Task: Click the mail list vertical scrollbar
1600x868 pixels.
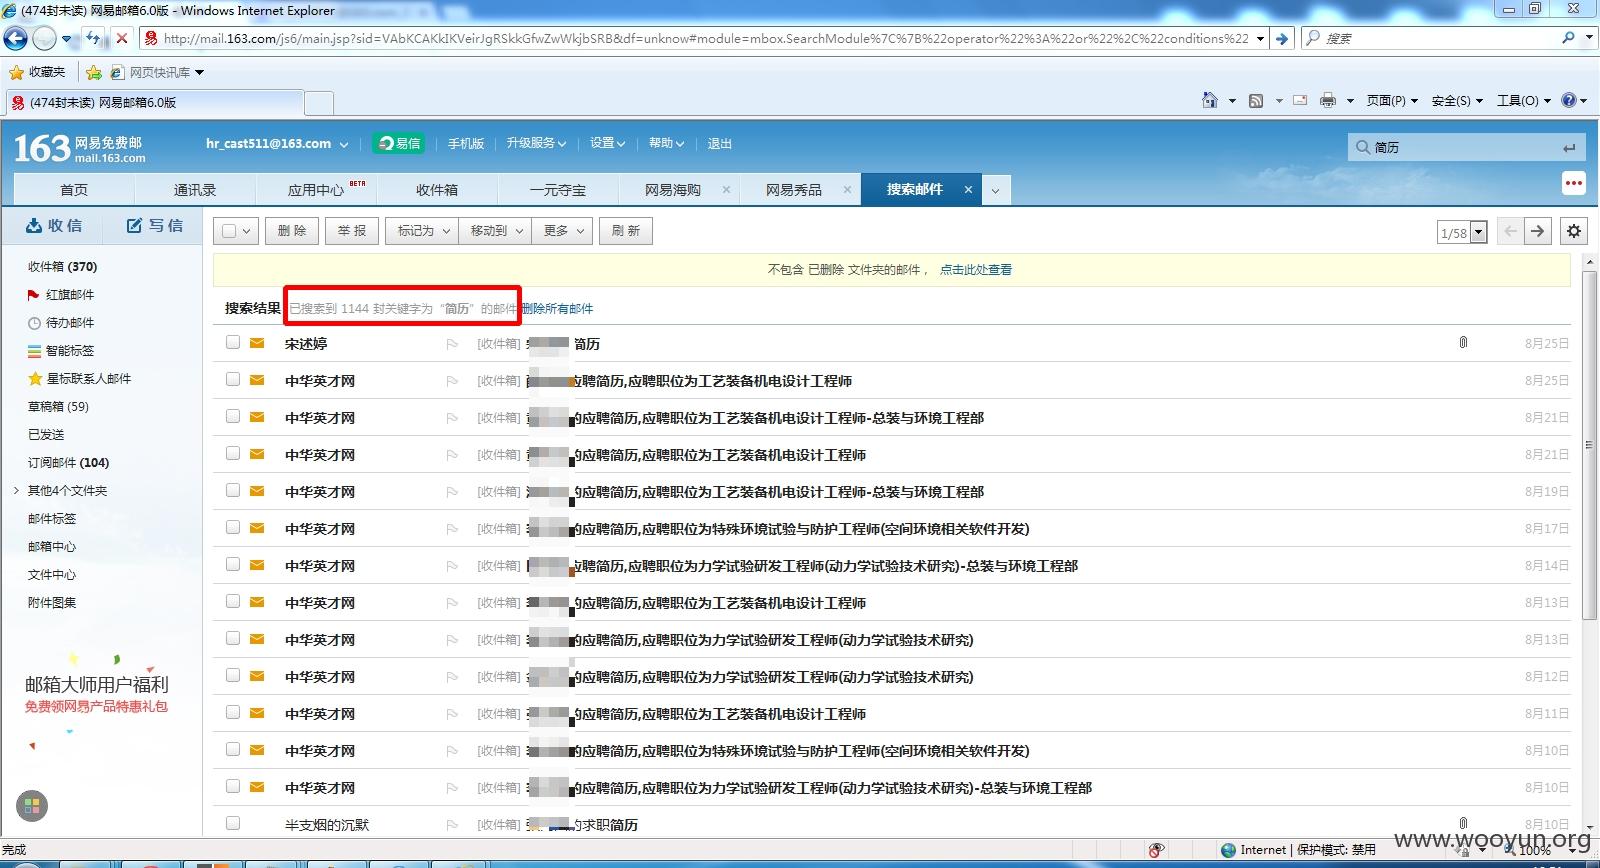Action: 1588,445
